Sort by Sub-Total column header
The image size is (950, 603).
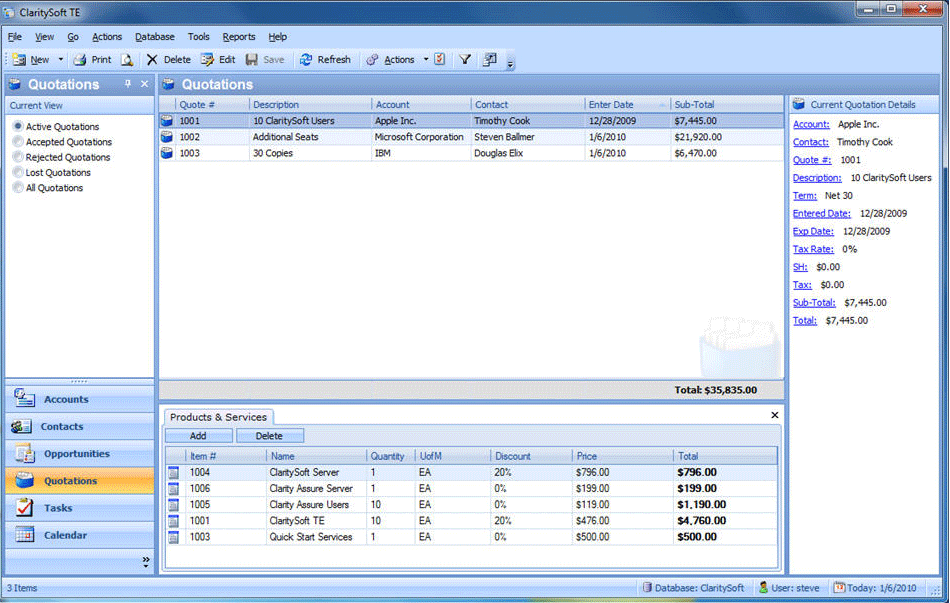726,104
